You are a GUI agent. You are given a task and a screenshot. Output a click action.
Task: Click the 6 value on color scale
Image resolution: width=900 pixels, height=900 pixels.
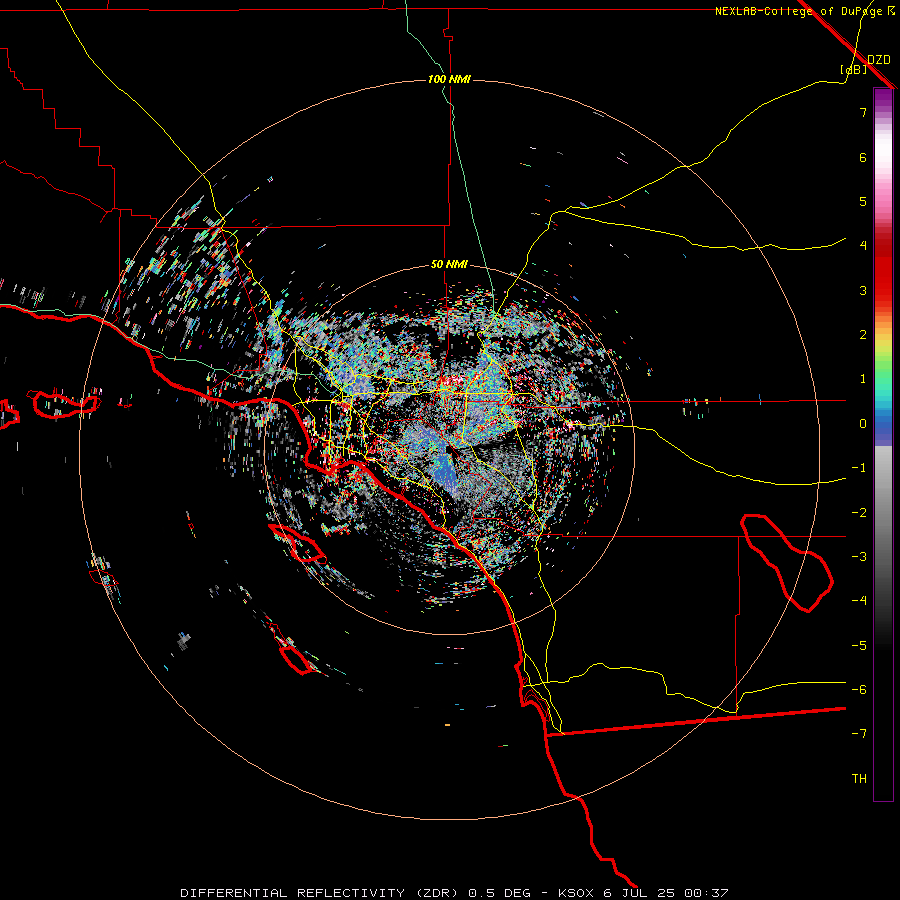(x=863, y=157)
